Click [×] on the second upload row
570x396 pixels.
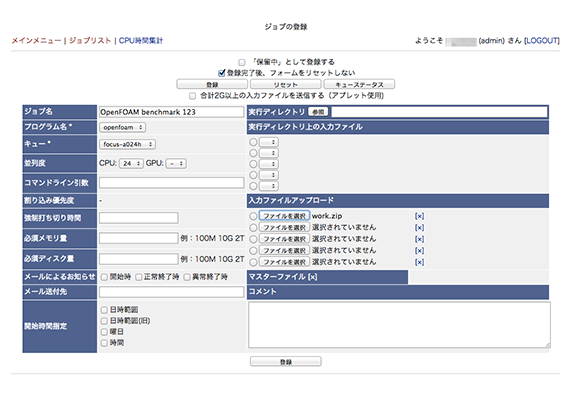pos(419,228)
